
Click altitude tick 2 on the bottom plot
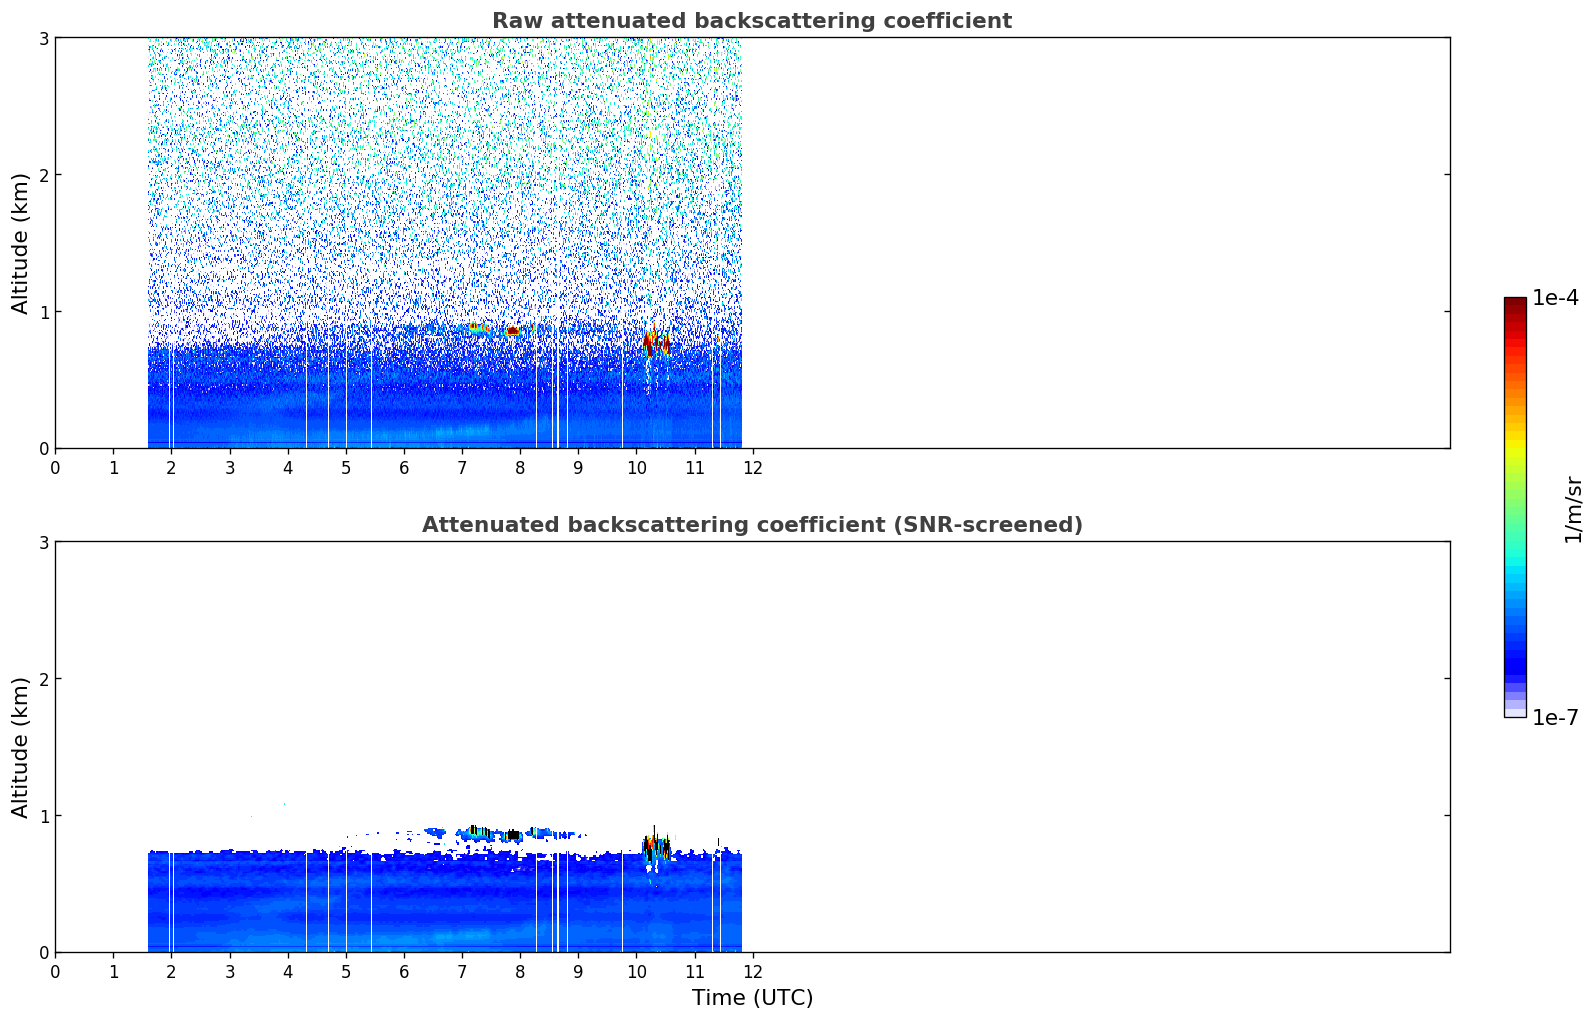coord(43,679)
